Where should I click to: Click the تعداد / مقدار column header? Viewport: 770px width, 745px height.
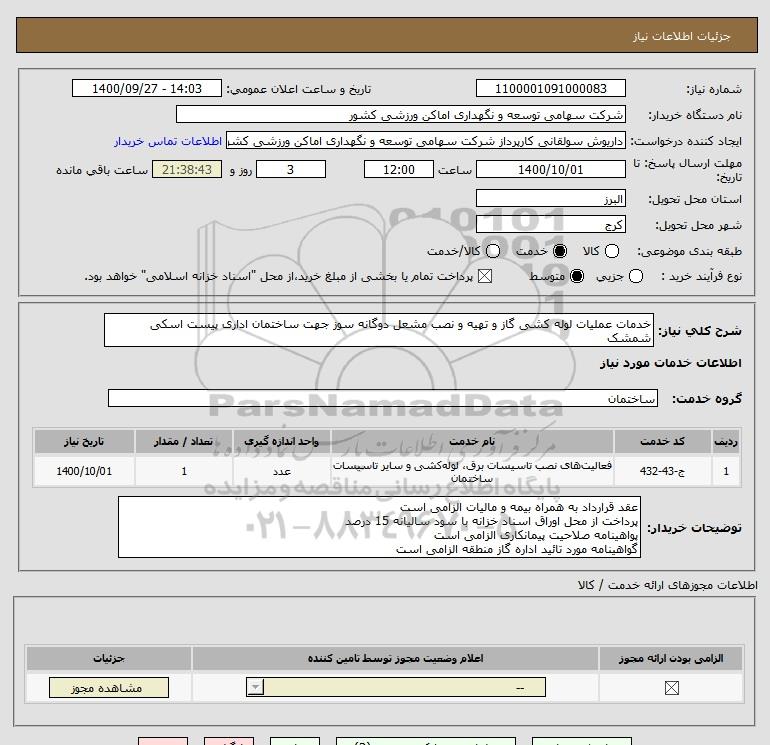tap(184, 441)
